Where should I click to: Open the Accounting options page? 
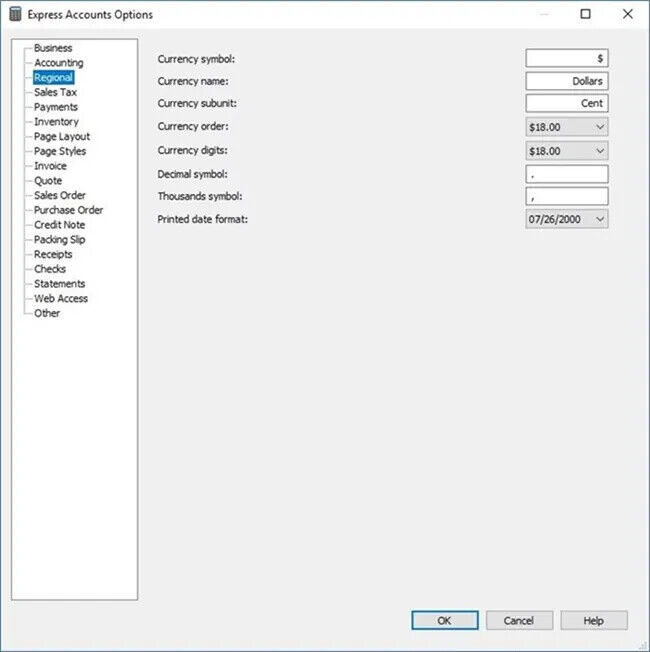[59, 63]
